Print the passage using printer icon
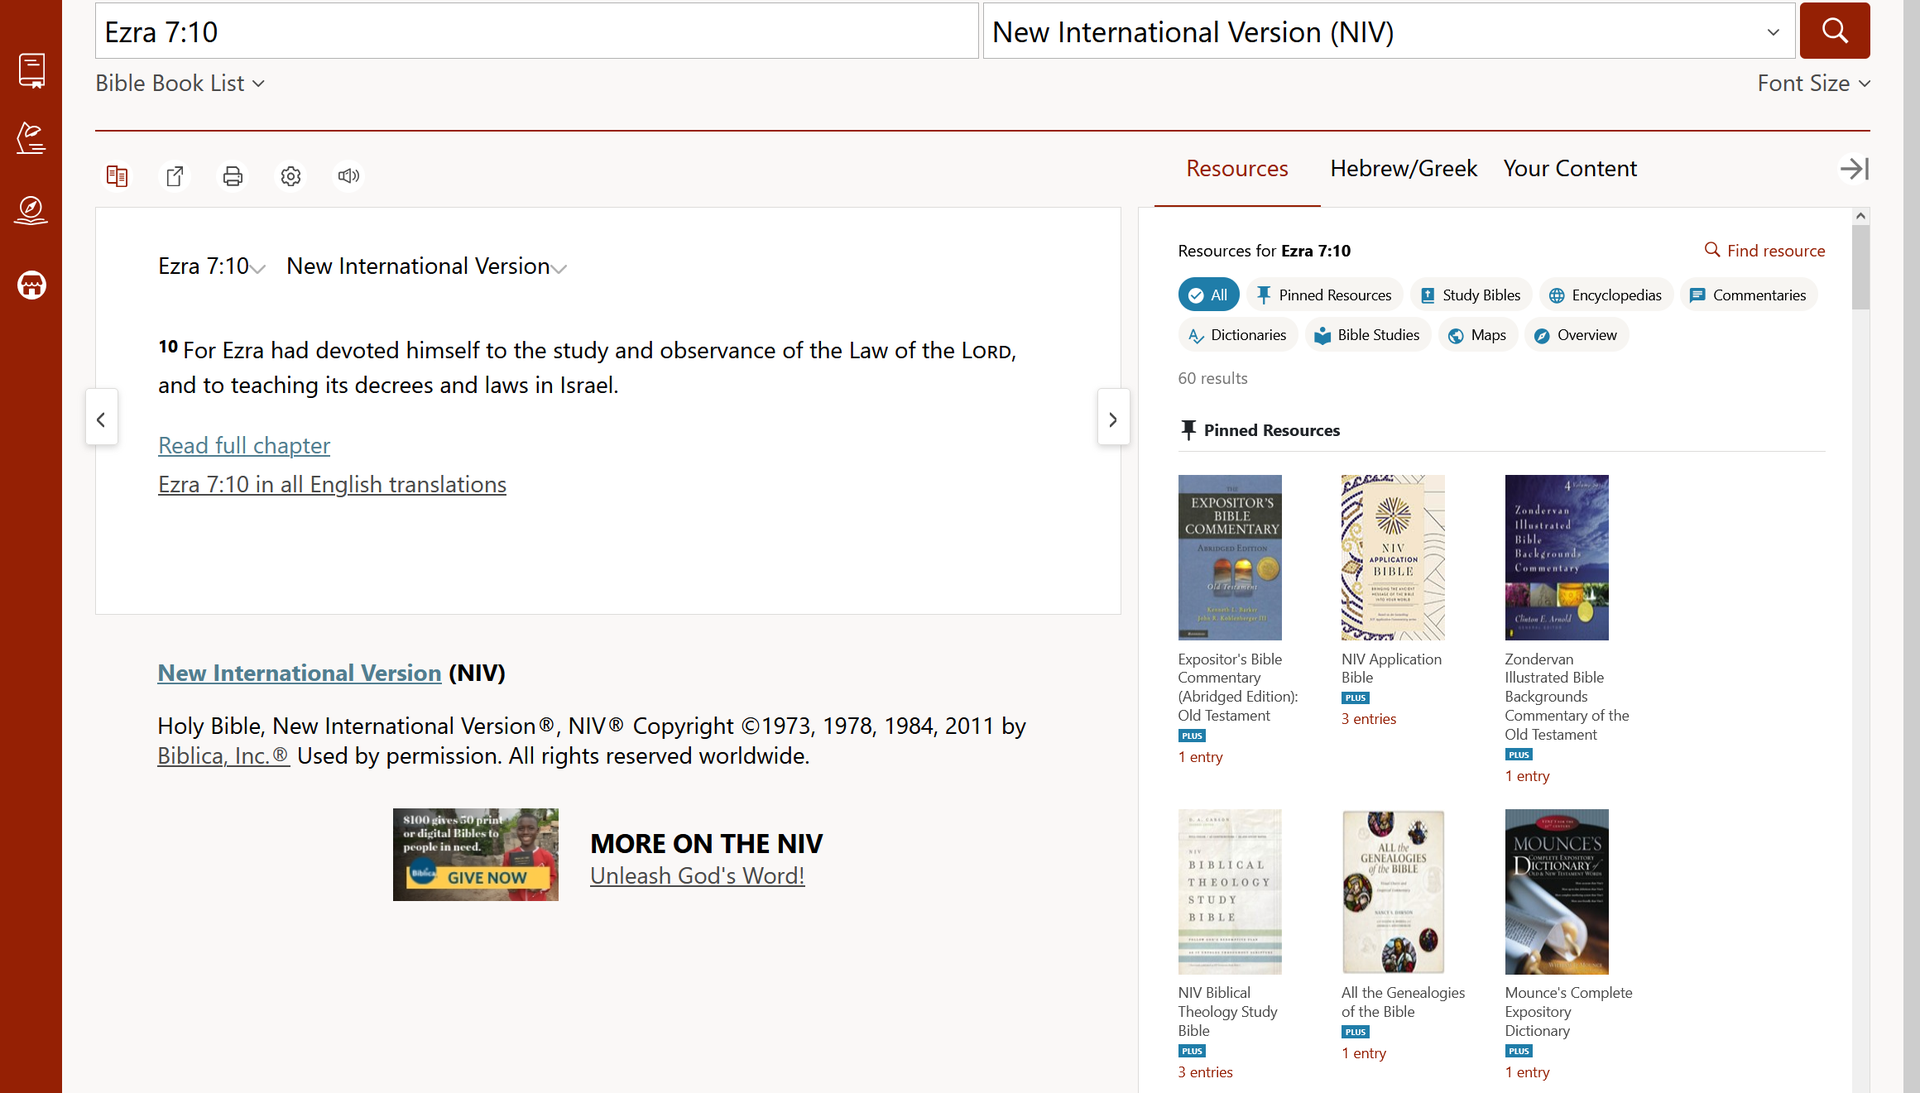The image size is (1920, 1093). (x=233, y=176)
